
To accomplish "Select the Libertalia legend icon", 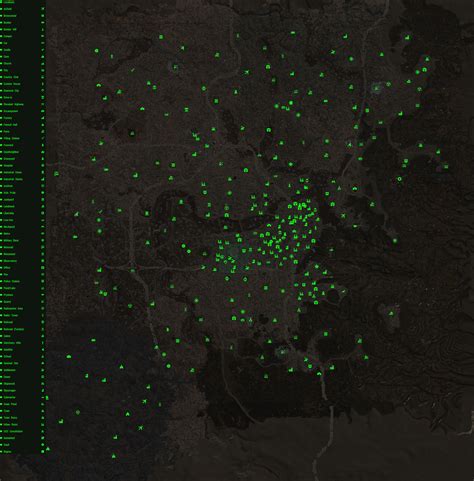I will point(43,213).
